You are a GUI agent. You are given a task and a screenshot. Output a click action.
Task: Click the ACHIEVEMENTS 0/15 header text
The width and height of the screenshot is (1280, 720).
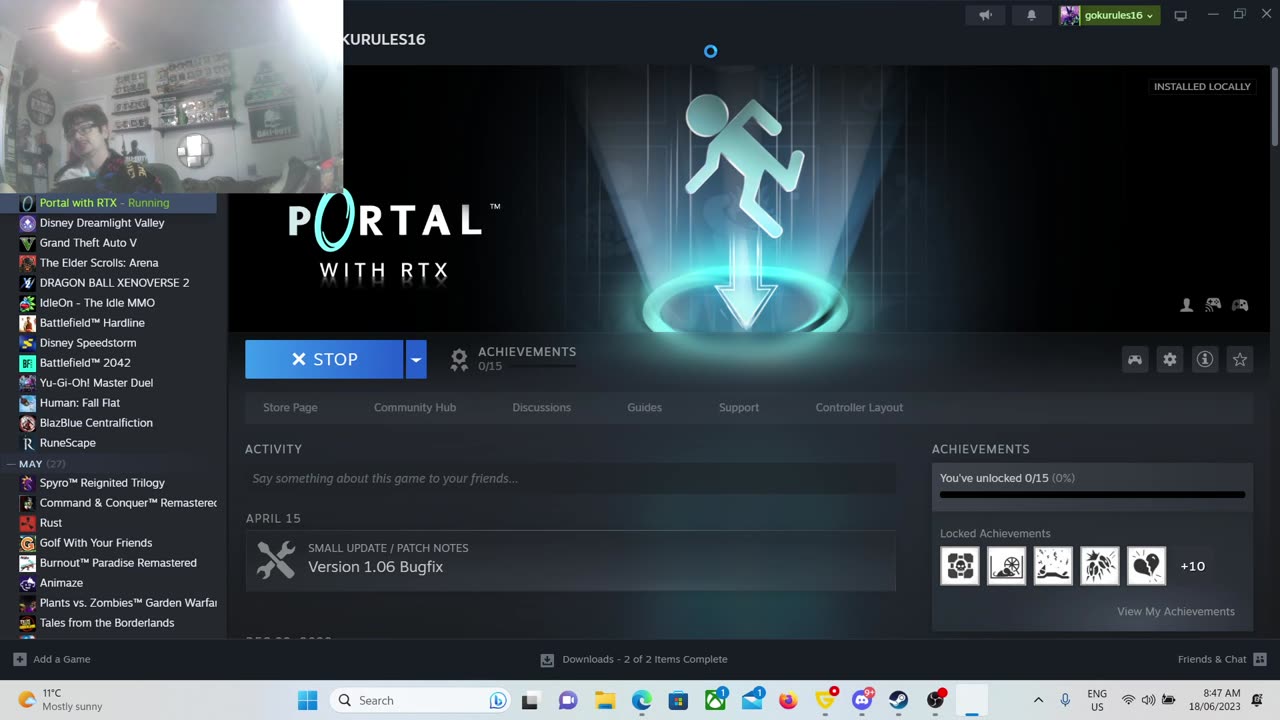[x=527, y=358]
